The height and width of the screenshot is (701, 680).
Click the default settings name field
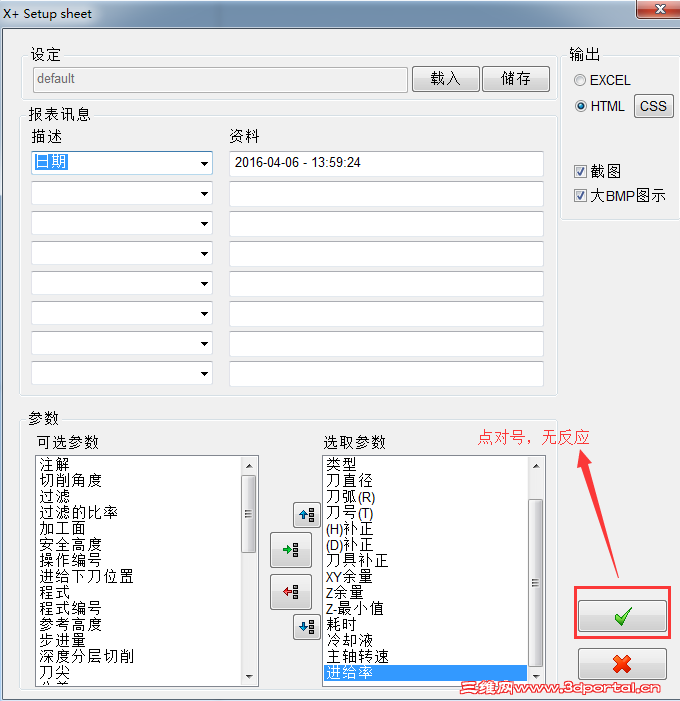220,80
